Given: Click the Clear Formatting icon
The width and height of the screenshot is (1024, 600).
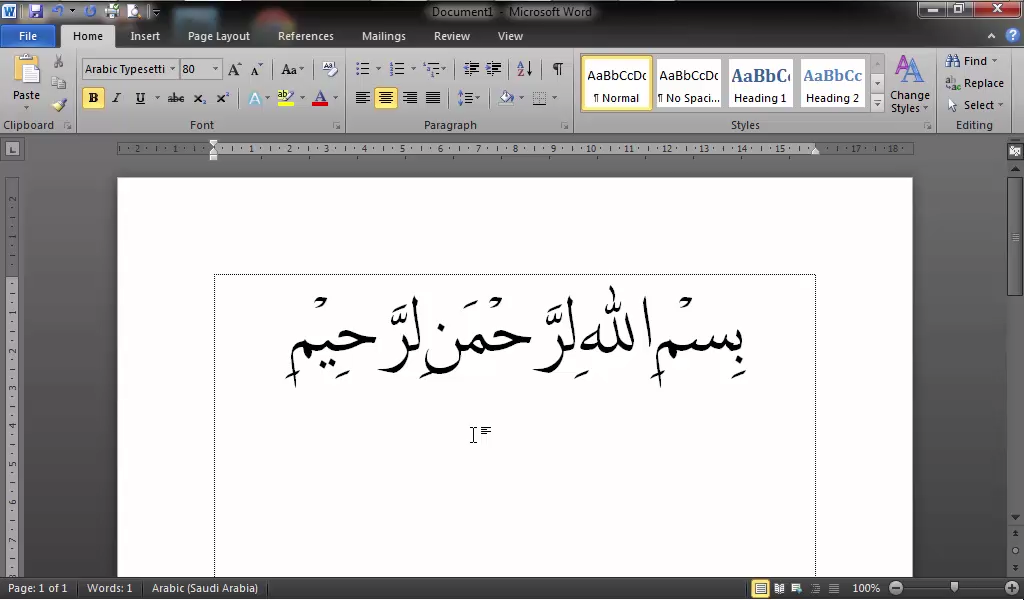Looking at the screenshot, I should (330, 69).
